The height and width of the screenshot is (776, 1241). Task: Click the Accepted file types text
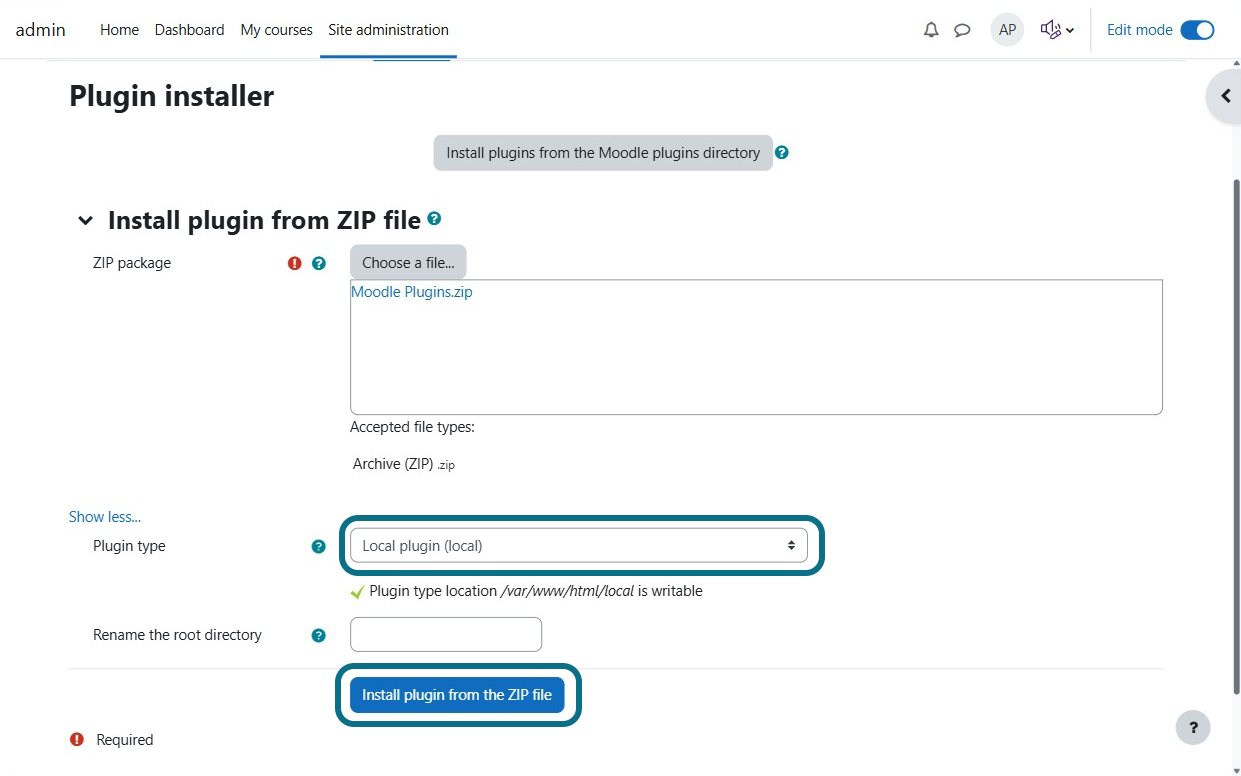pos(412,427)
